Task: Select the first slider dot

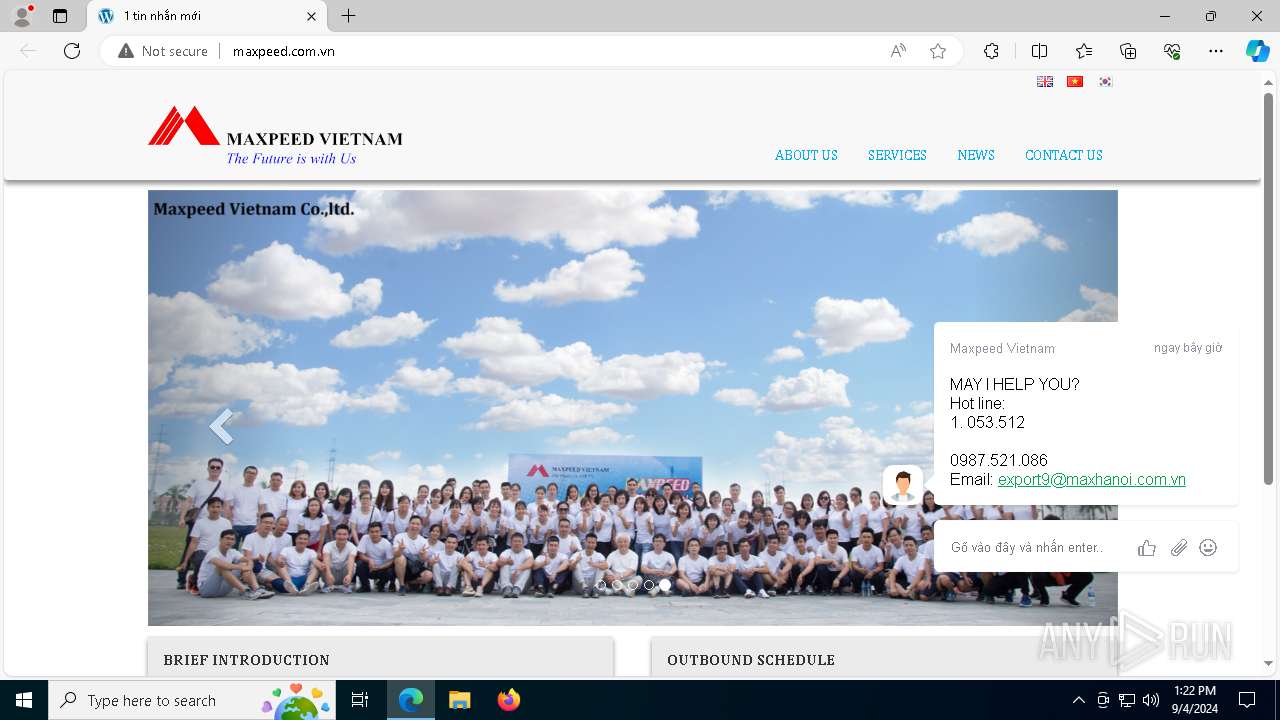Action: click(601, 585)
